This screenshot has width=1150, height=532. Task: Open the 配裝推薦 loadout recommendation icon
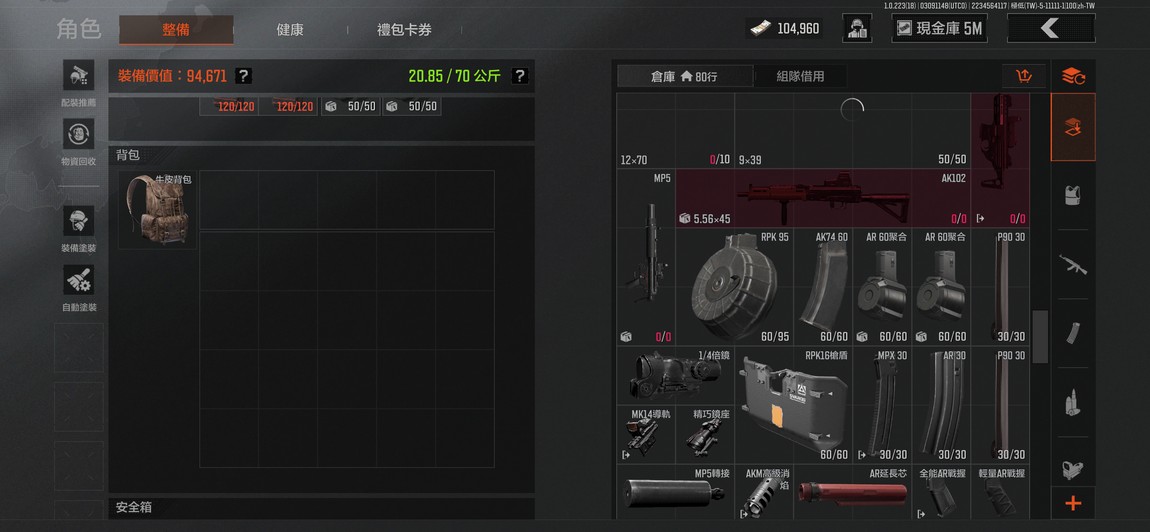[x=78, y=78]
